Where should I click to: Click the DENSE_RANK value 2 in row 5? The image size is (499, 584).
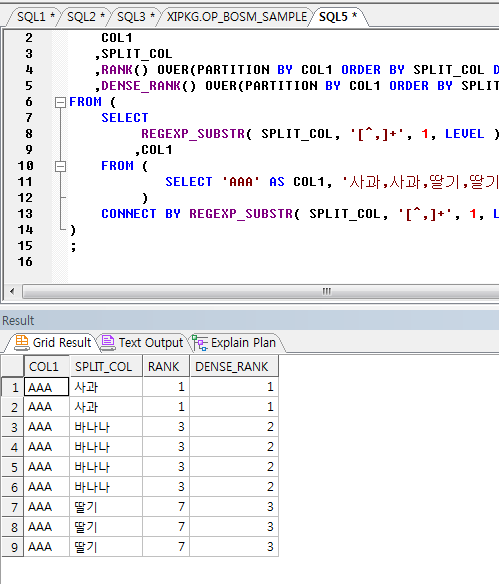(234, 467)
